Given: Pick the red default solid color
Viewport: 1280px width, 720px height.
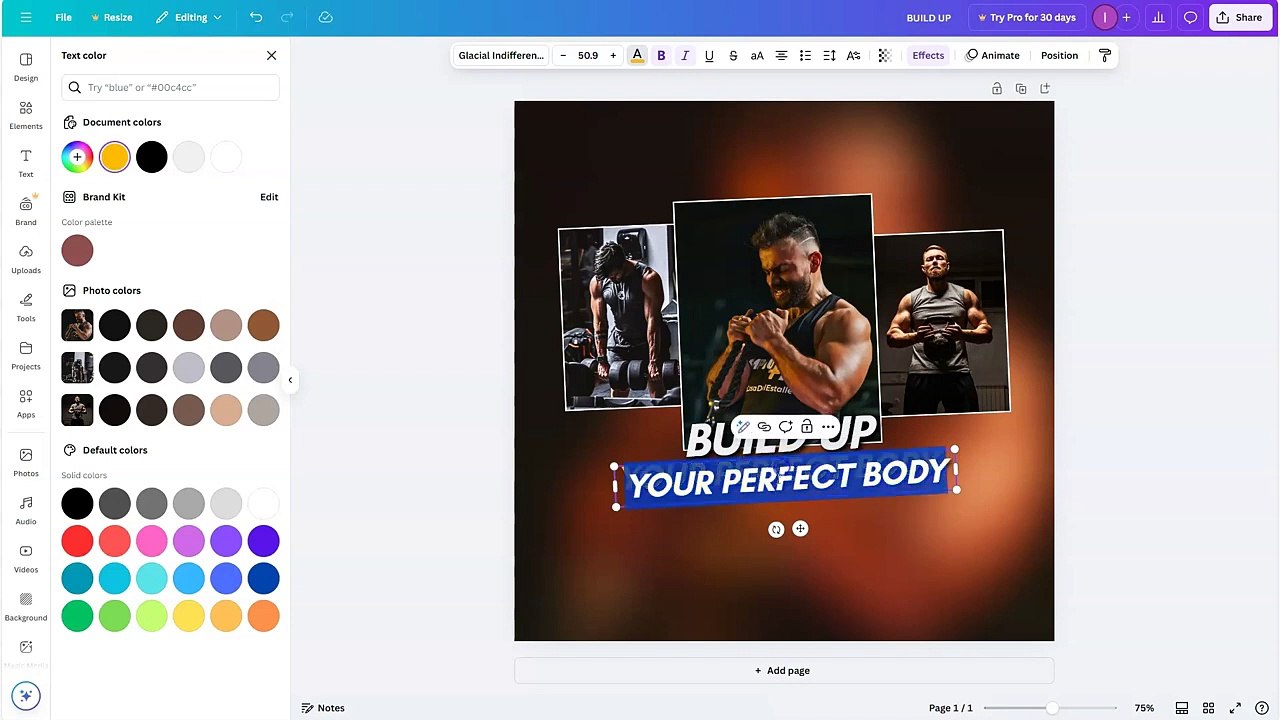Looking at the screenshot, I should [77, 541].
